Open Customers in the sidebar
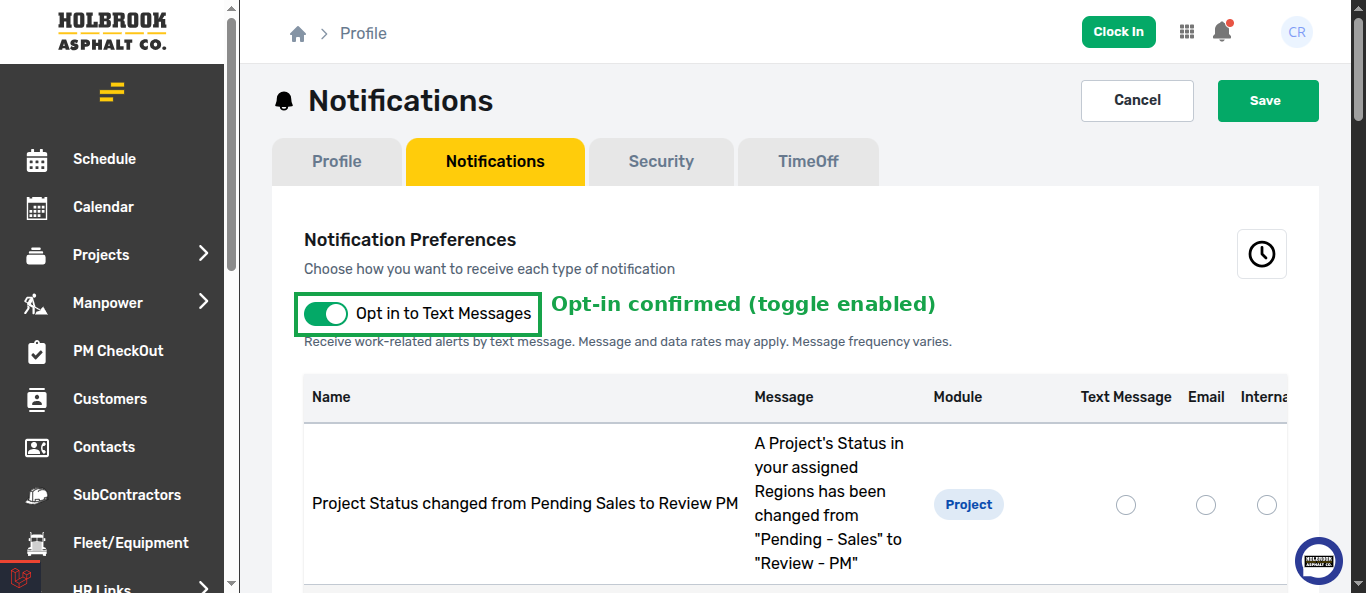The image size is (1366, 593). click(x=110, y=399)
